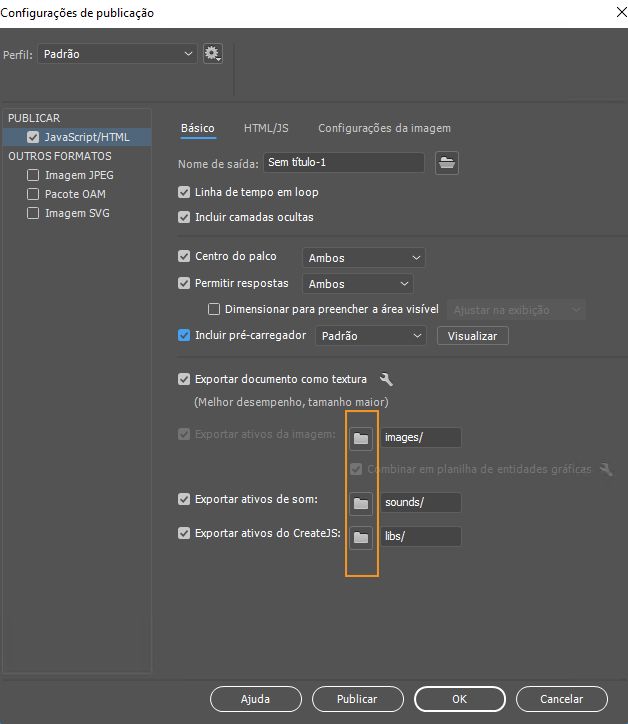Click the Publicar button
The image size is (628, 724).
click(x=357, y=699)
